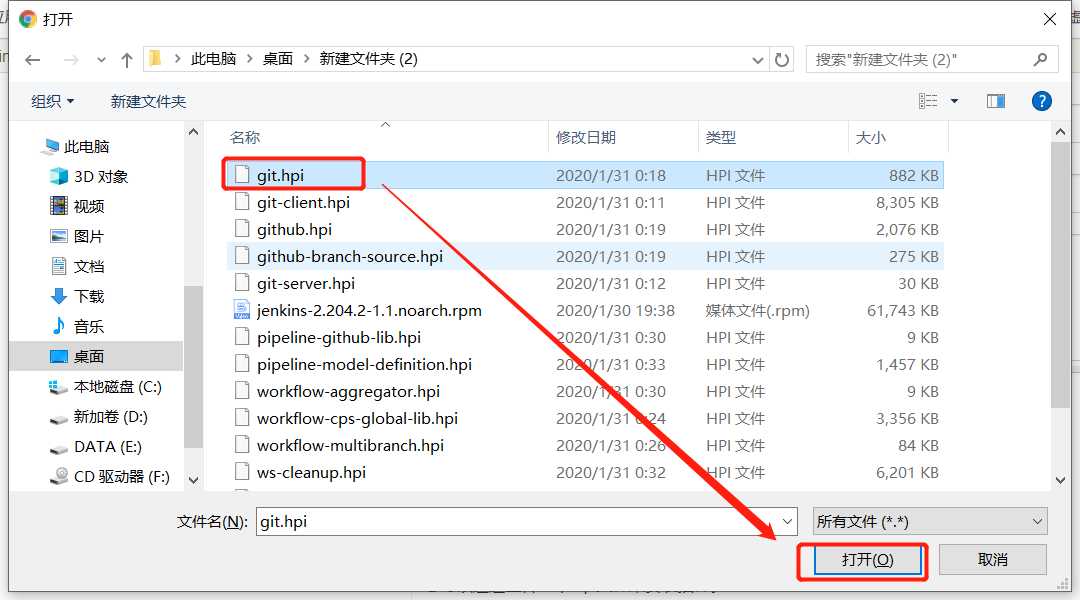Select the pipeline-github-lib.hpi file
Image resolution: width=1080 pixels, height=600 pixels.
[x=338, y=338]
